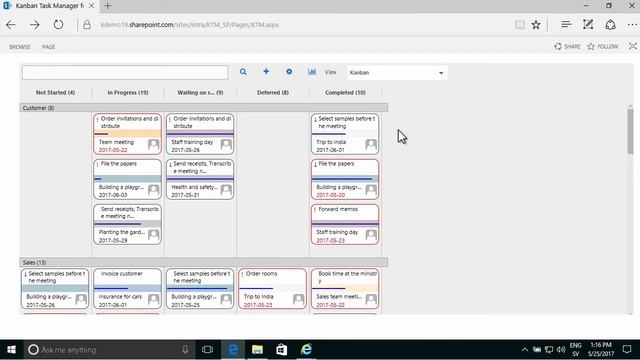Click avatar on Sales team meeti... card
The height and width of the screenshot is (360, 640).
click(371, 300)
